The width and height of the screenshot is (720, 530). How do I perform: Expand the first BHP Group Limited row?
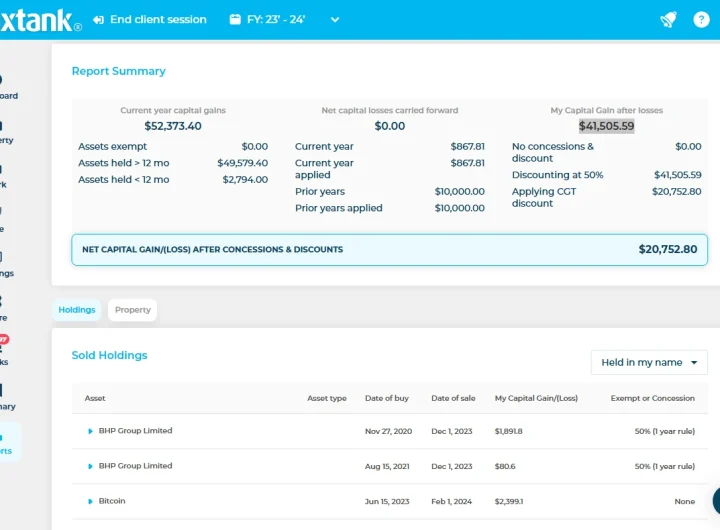coord(90,431)
